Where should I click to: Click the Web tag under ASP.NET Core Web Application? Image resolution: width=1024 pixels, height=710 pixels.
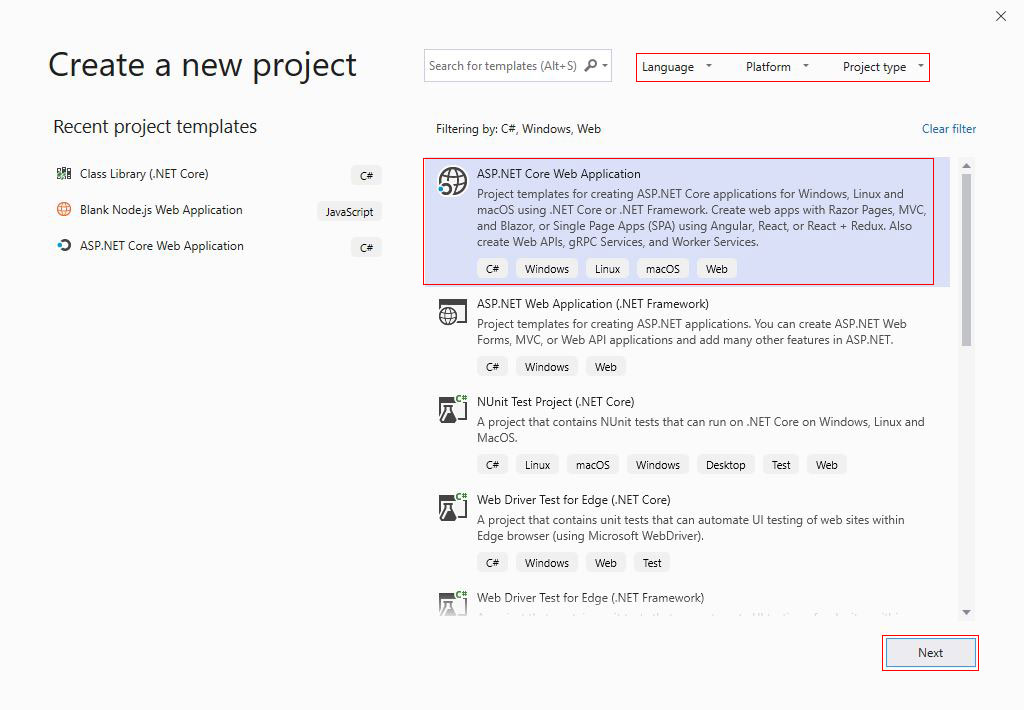coord(716,269)
